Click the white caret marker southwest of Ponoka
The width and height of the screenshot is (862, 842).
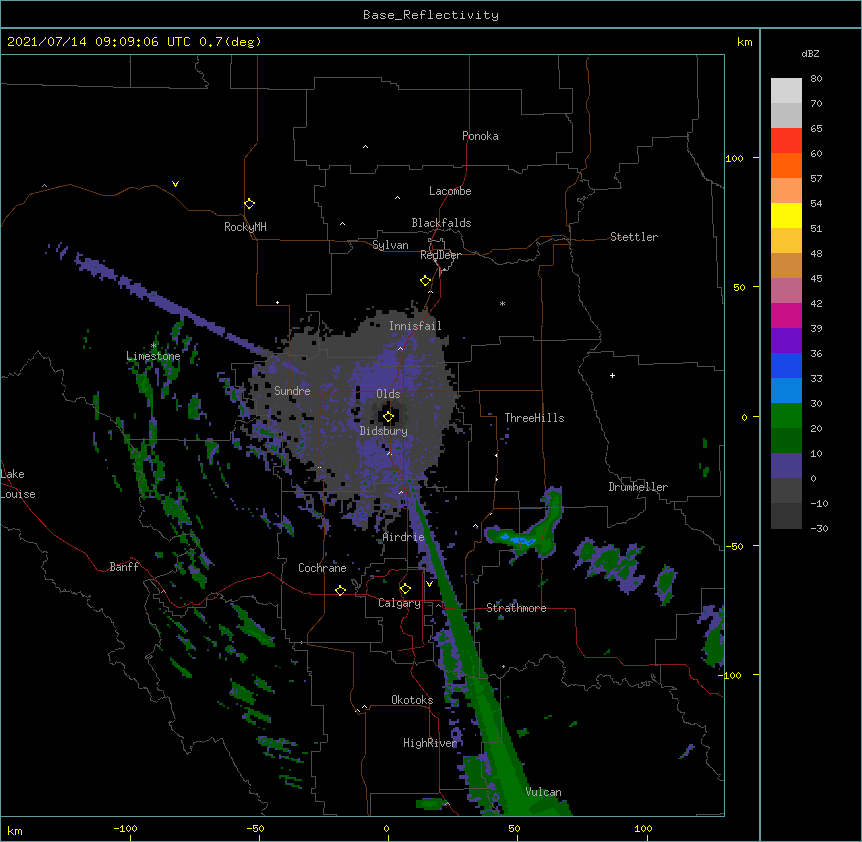click(365, 147)
